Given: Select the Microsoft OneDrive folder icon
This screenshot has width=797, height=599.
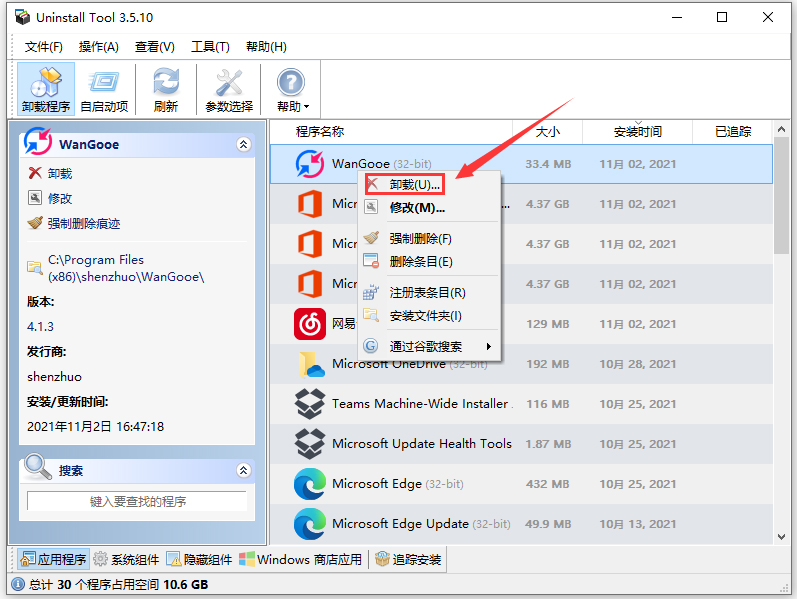Looking at the screenshot, I should [309, 364].
